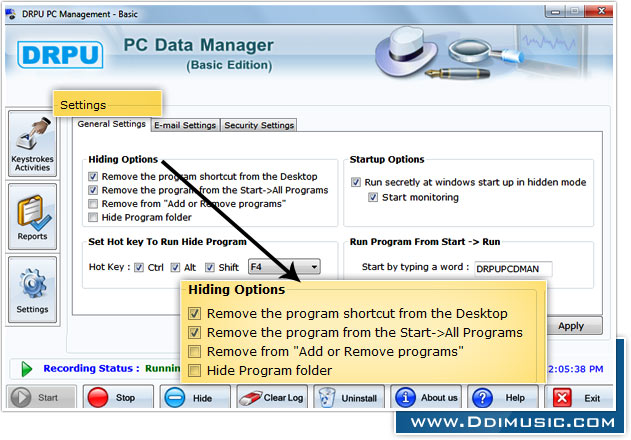Screen dimensions: 631x440
Task: Enable Hide Program folder checkbox in Settings tab
Action: (x=93, y=217)
